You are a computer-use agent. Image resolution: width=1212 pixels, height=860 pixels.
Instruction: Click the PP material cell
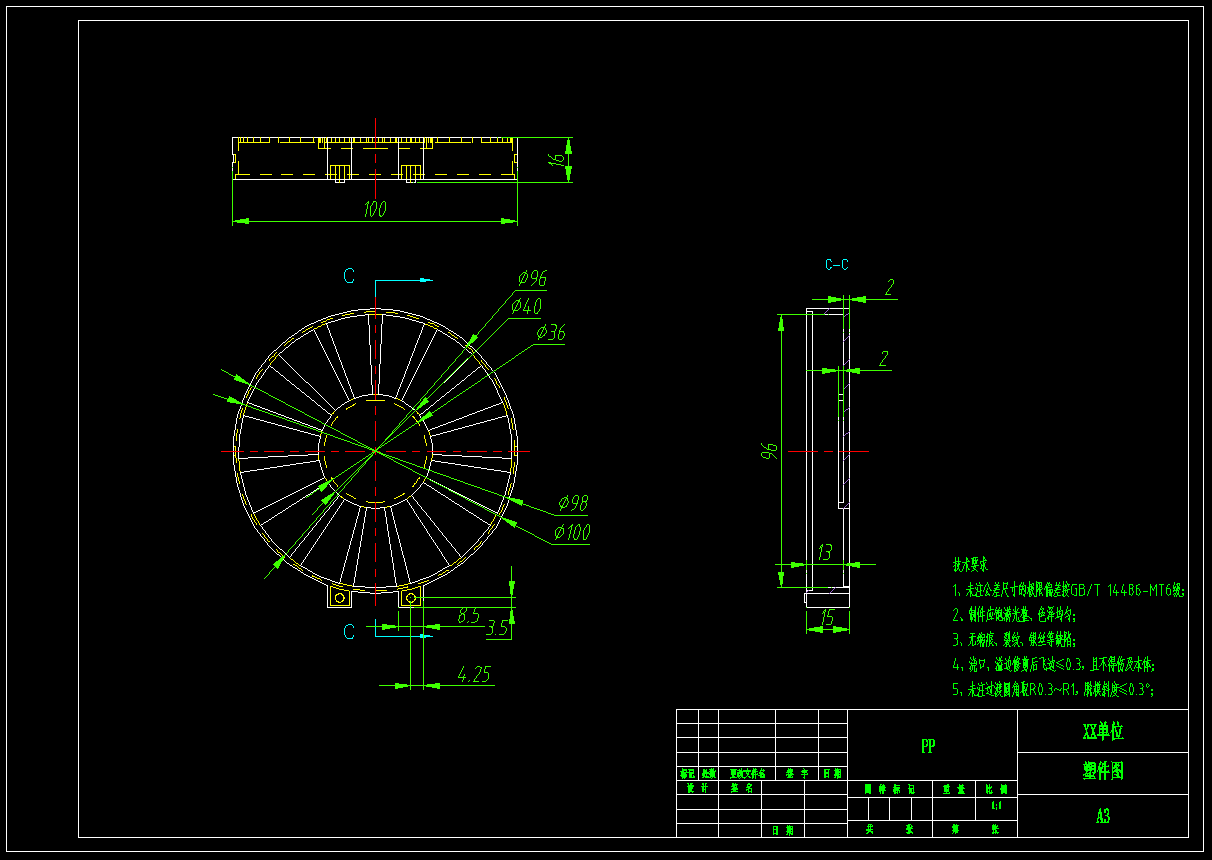932,746
